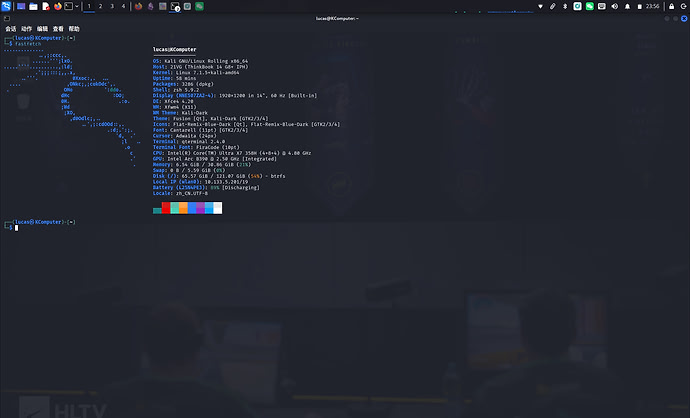
Task: Close the qterminal window
Action: pos(684,18)
